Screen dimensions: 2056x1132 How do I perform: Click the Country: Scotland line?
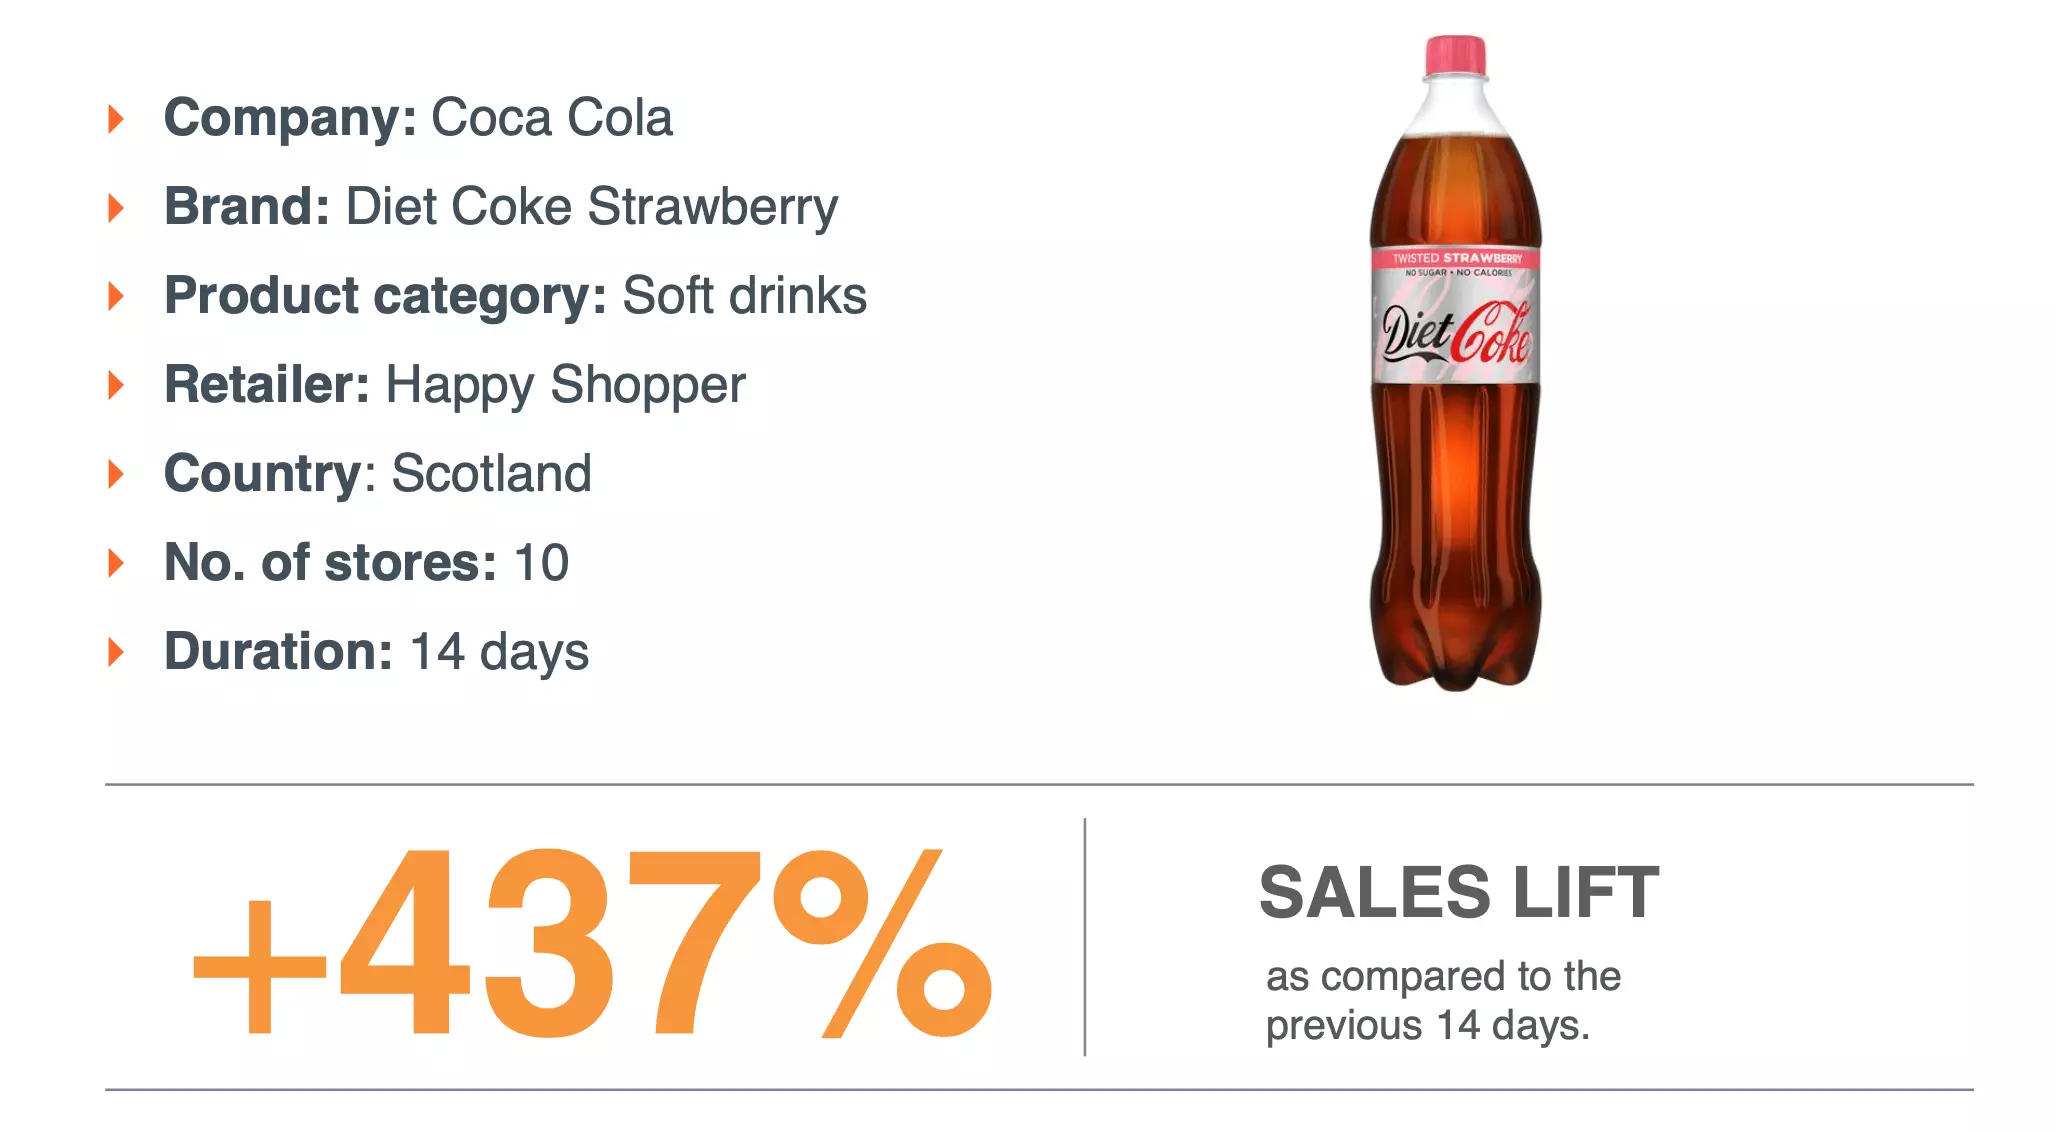(x=378, y=474)
